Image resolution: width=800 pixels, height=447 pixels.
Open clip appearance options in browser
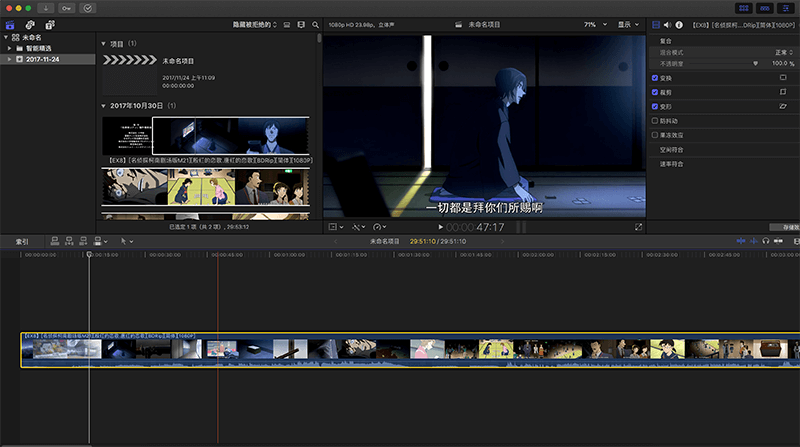(301, 24)
